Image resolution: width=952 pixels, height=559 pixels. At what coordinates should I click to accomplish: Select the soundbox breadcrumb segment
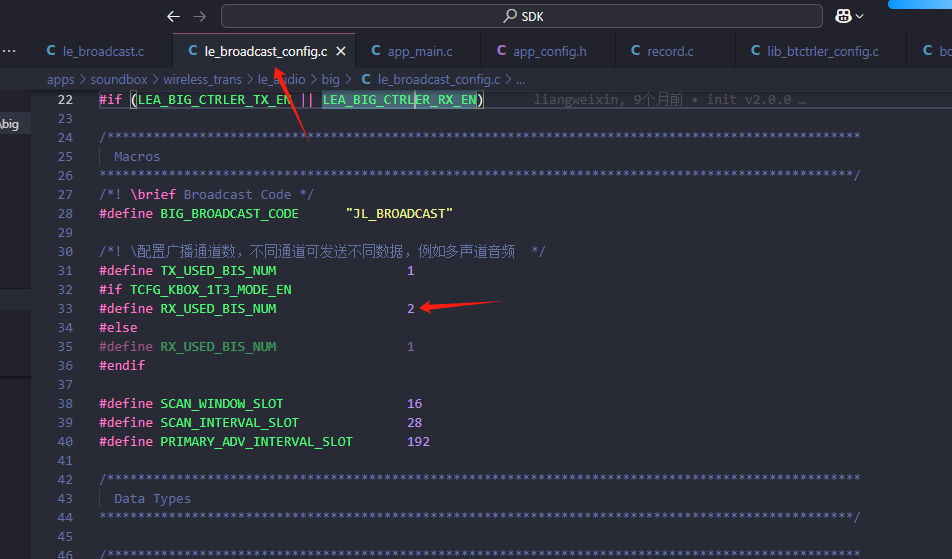pos(118,80)
